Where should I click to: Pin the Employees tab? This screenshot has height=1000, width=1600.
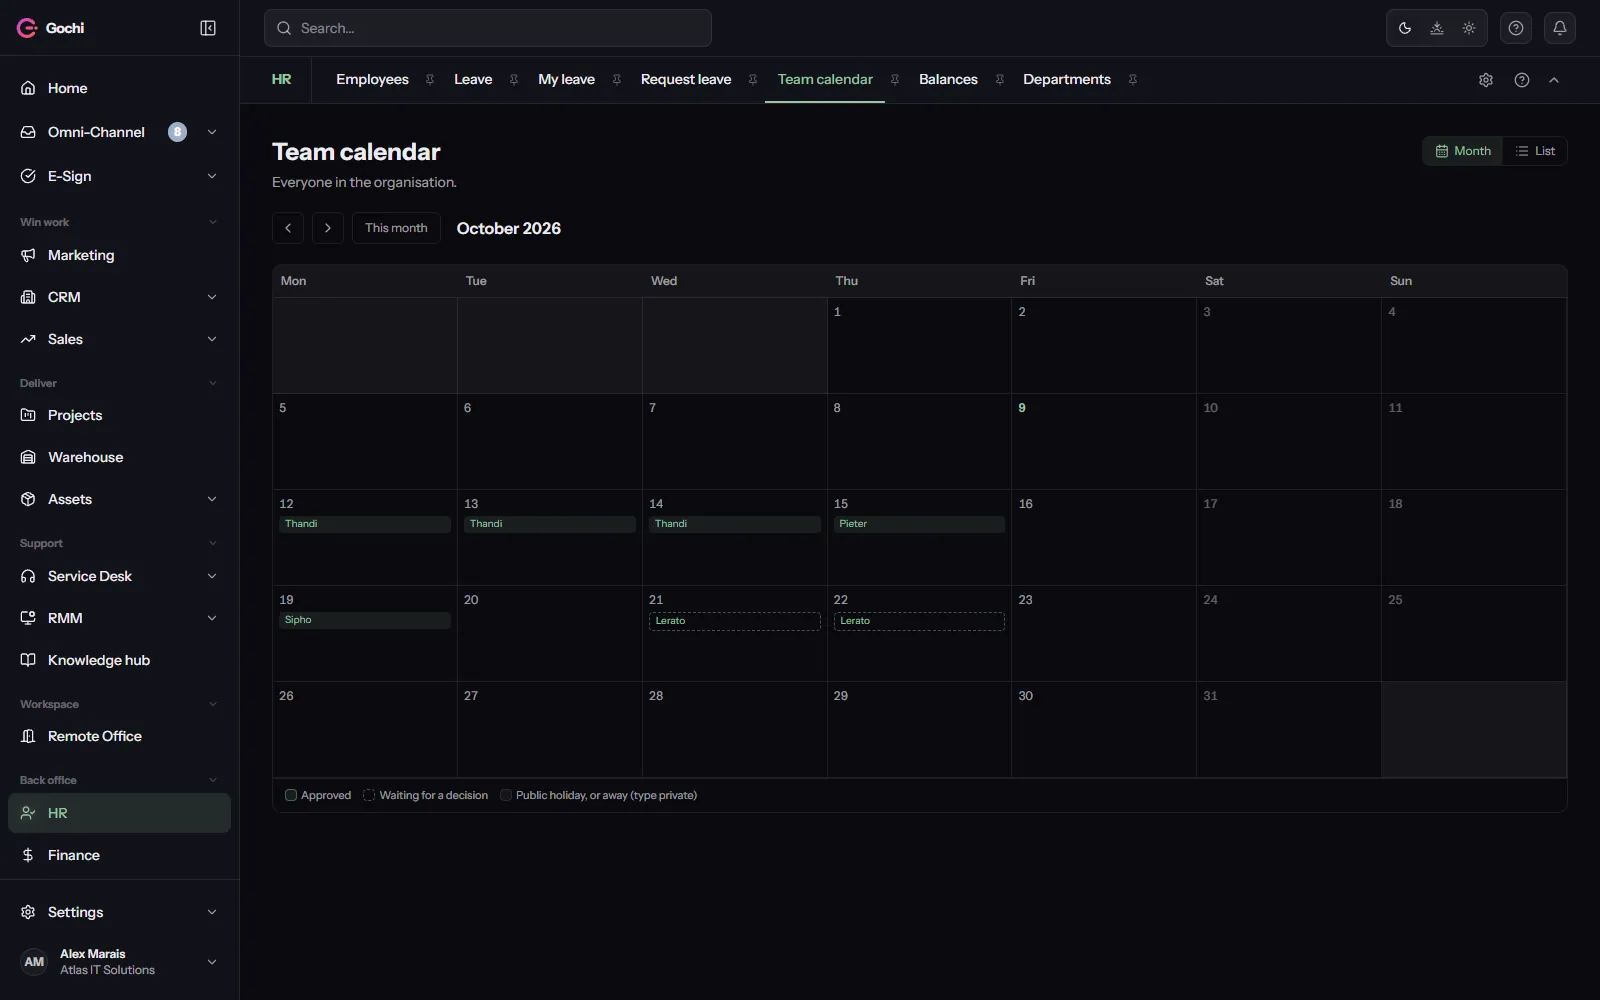click(x=430, y=80)
